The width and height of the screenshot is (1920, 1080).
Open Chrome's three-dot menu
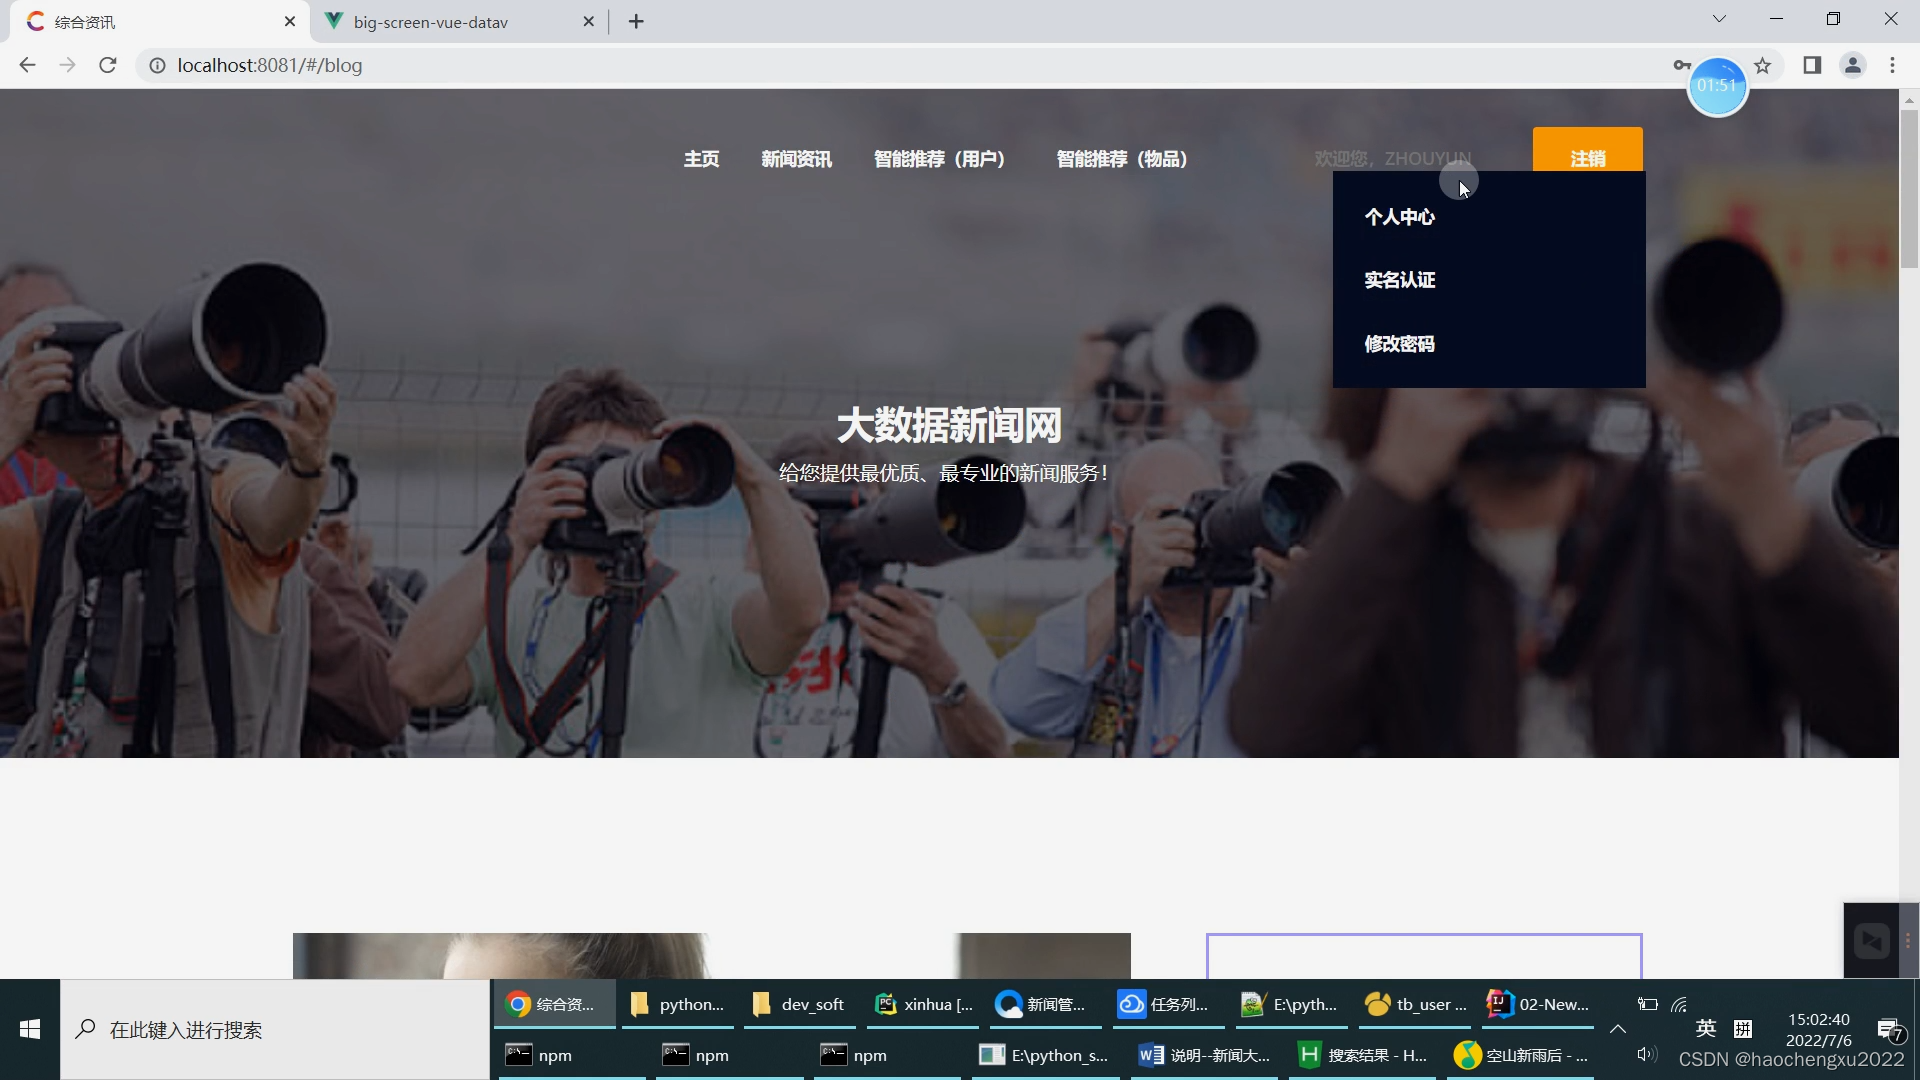pyautogui.click(x=1892, y=65)
